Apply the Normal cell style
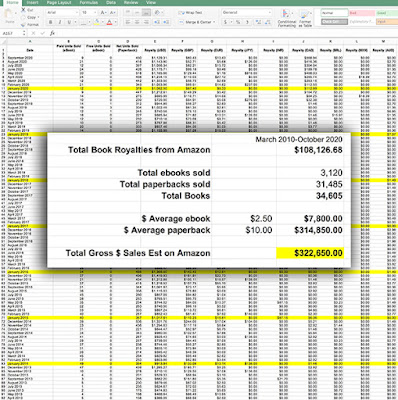Image resolution: width=398 pixels, height=400 pixels. click(334, 13)
